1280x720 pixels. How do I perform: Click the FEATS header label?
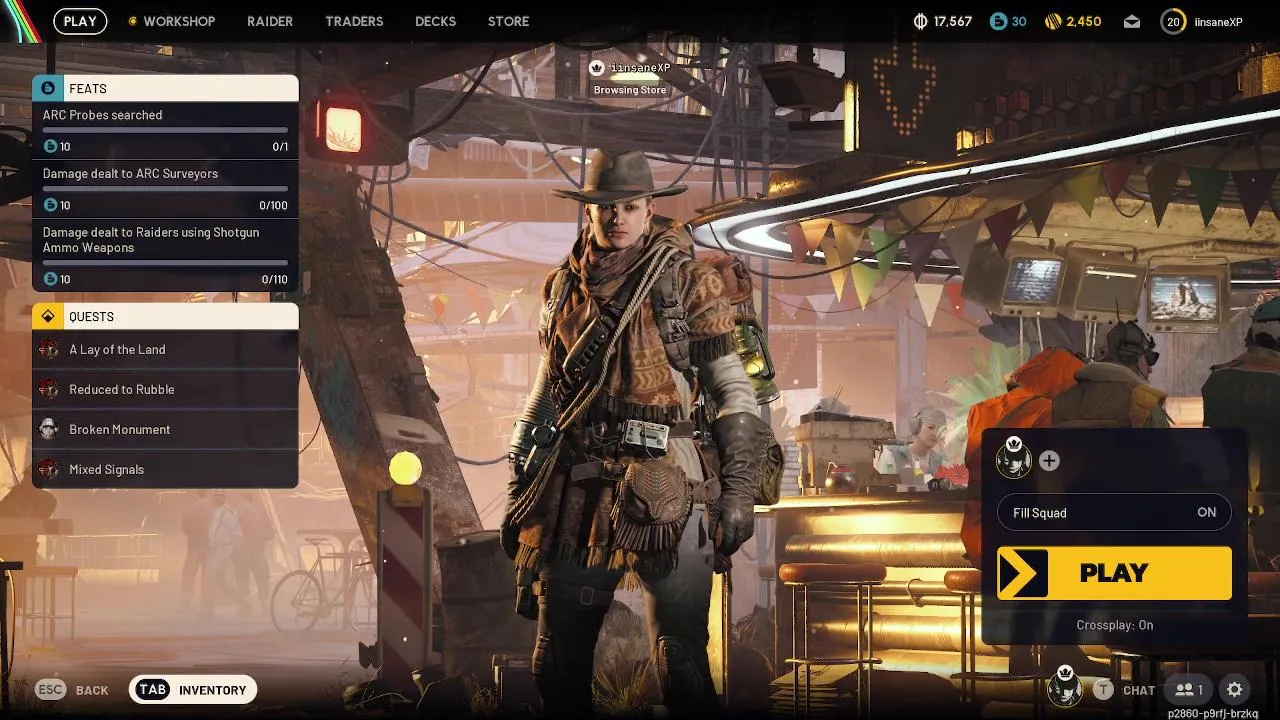[x=87, y=89]
